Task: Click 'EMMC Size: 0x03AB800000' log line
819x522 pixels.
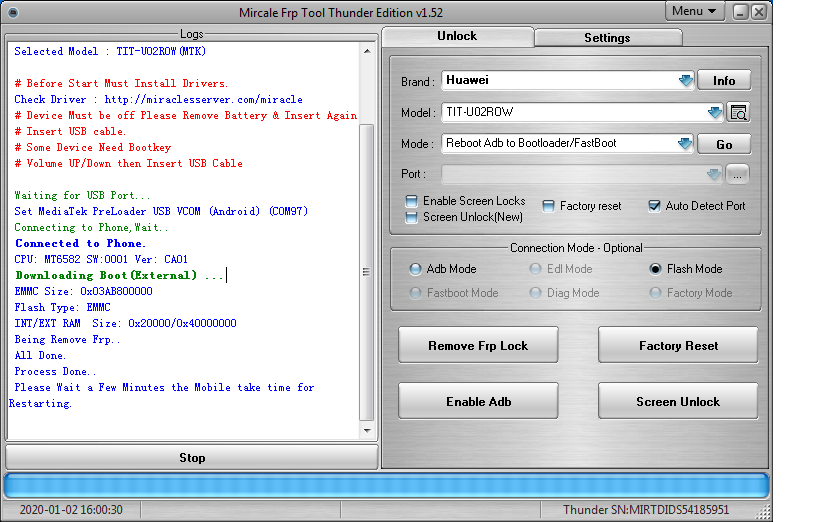Action: [x=84, y=291]
